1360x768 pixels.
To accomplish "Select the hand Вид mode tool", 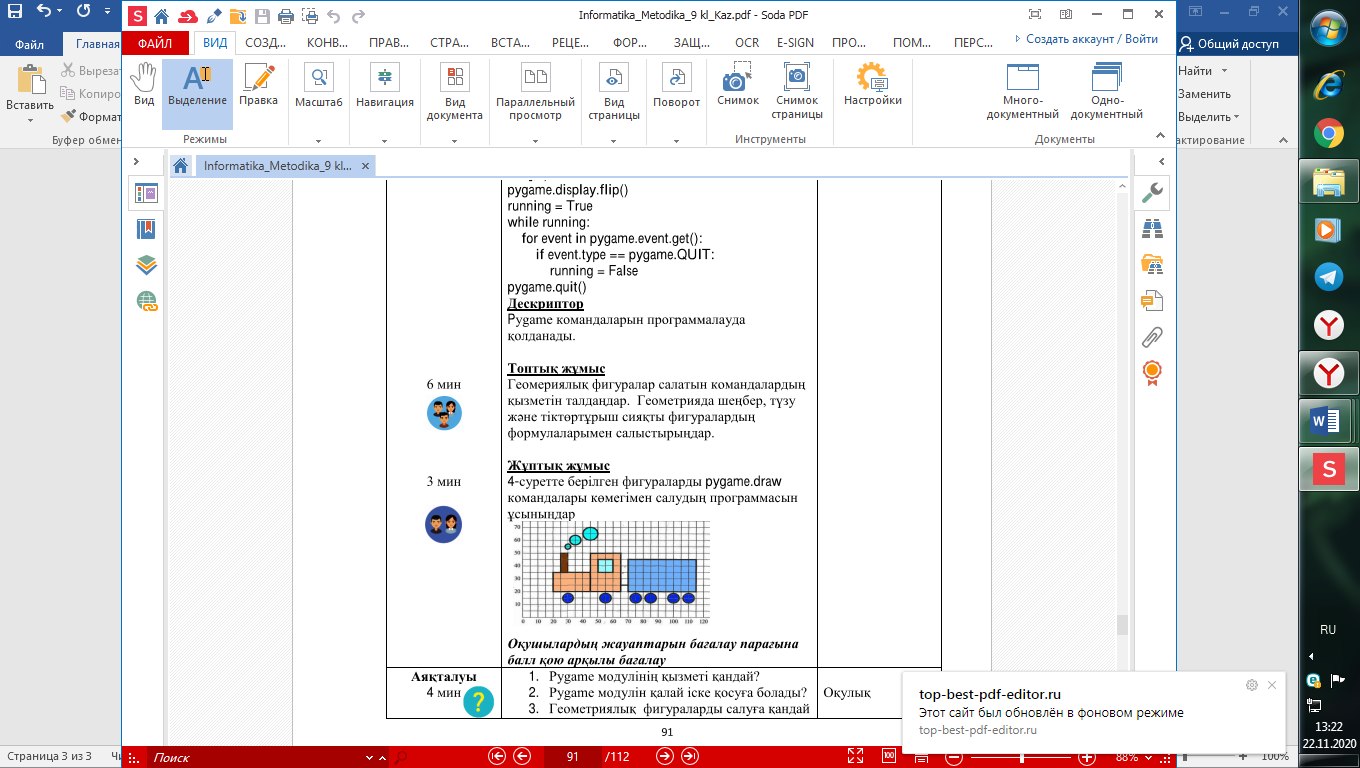I will (144, 86).
